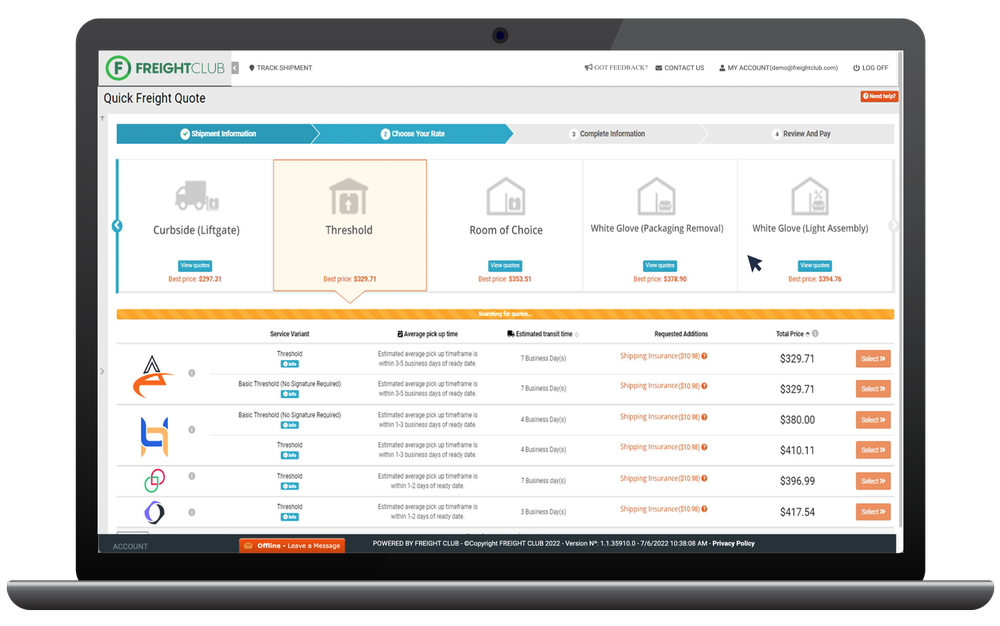Open info icon beside first carrier
Viewport: 1000px width, 626px height.
[191, 373]
